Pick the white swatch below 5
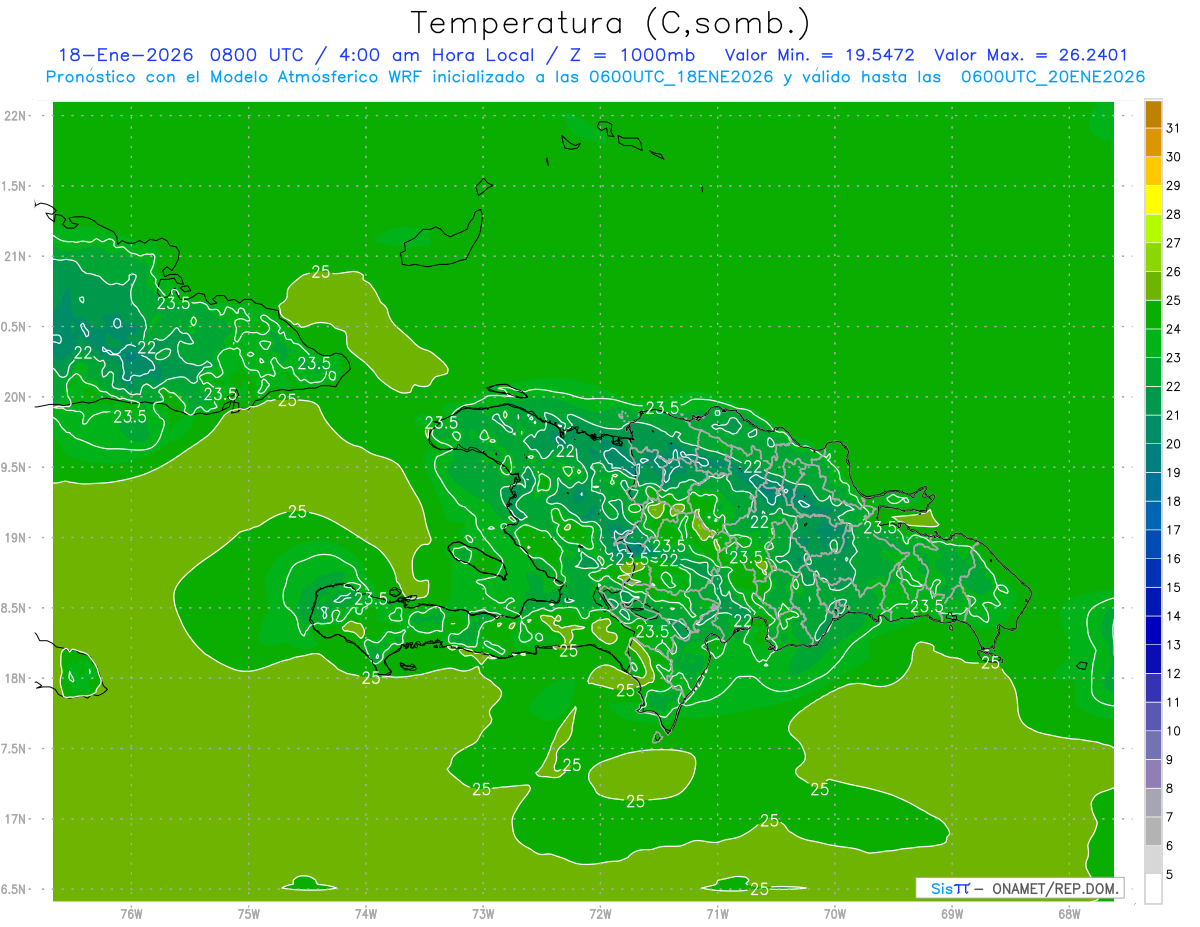 [1153, 889]
